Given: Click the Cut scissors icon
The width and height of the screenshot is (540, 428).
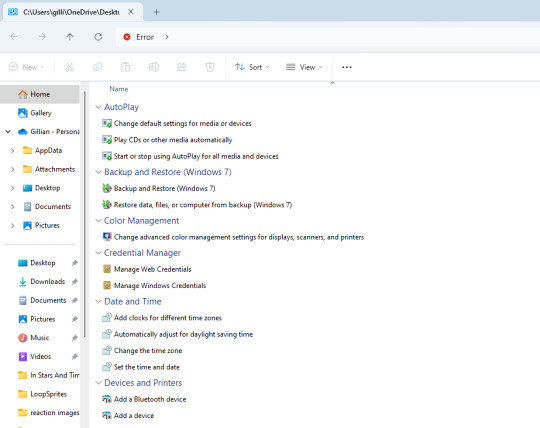Looking at the screenshot, I should tap(70, 67).
